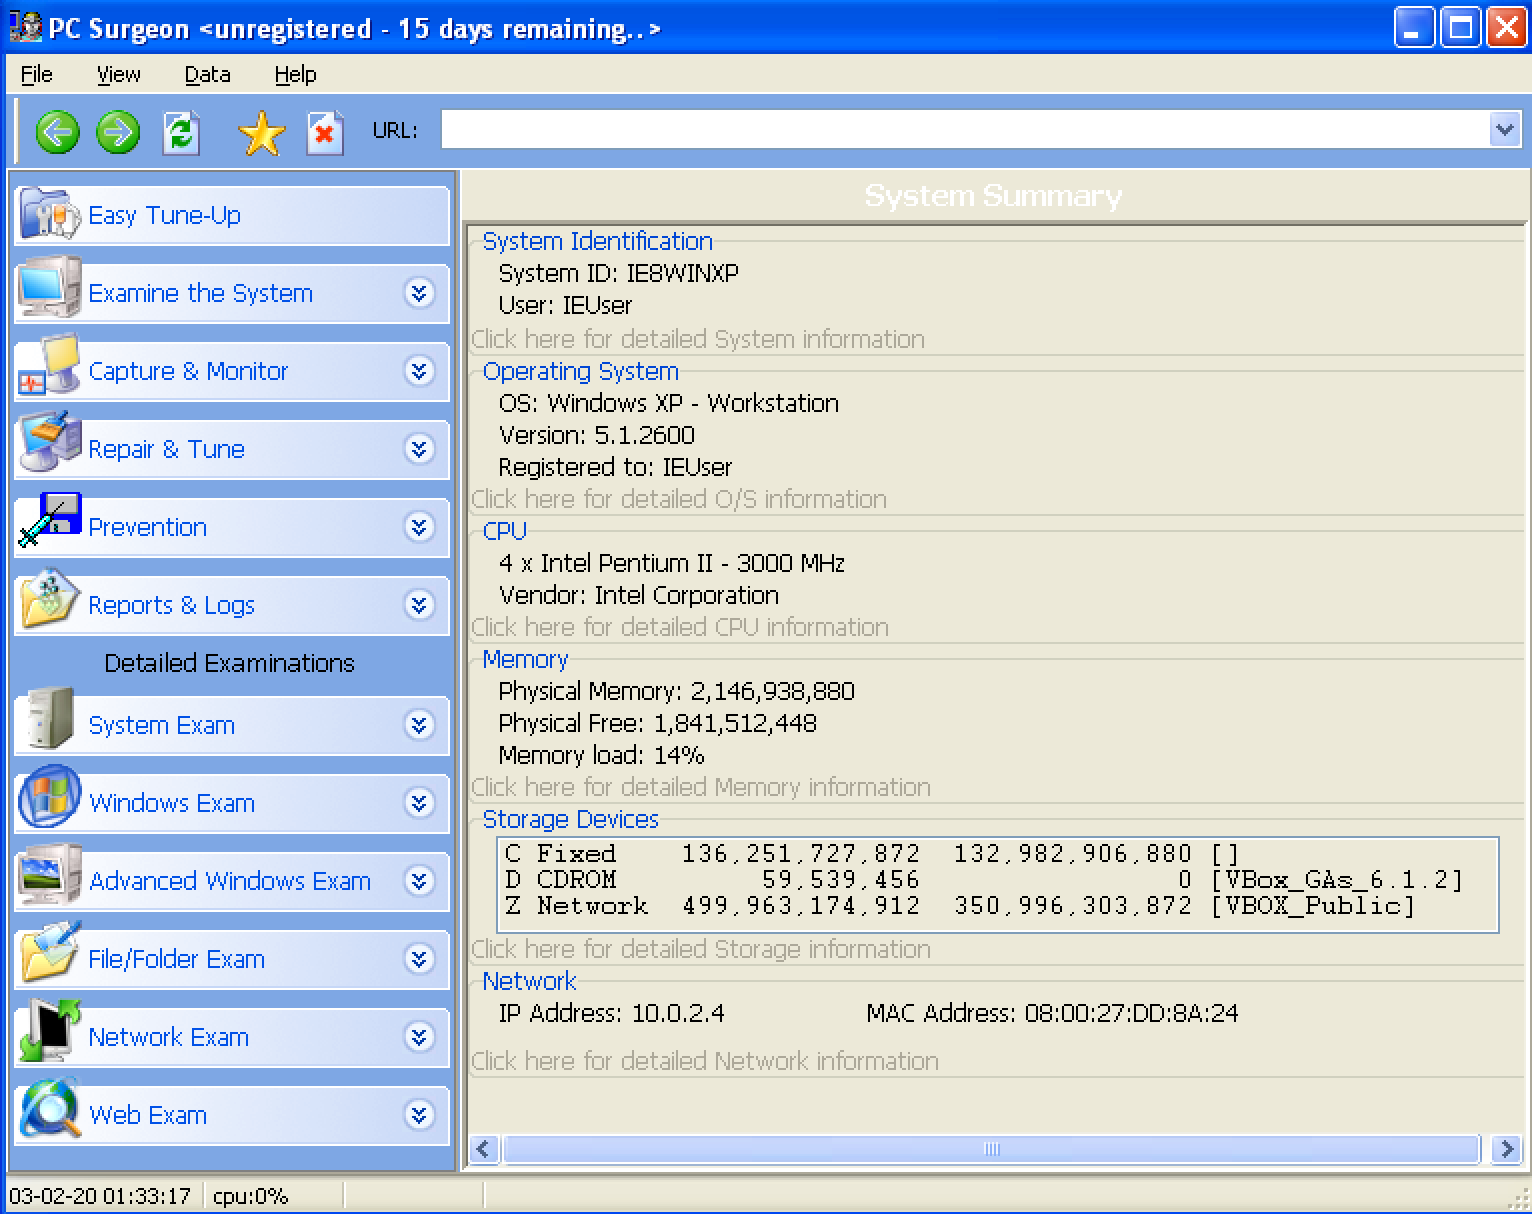Click the System ID: IE8WINXP text

pos(619,273)
